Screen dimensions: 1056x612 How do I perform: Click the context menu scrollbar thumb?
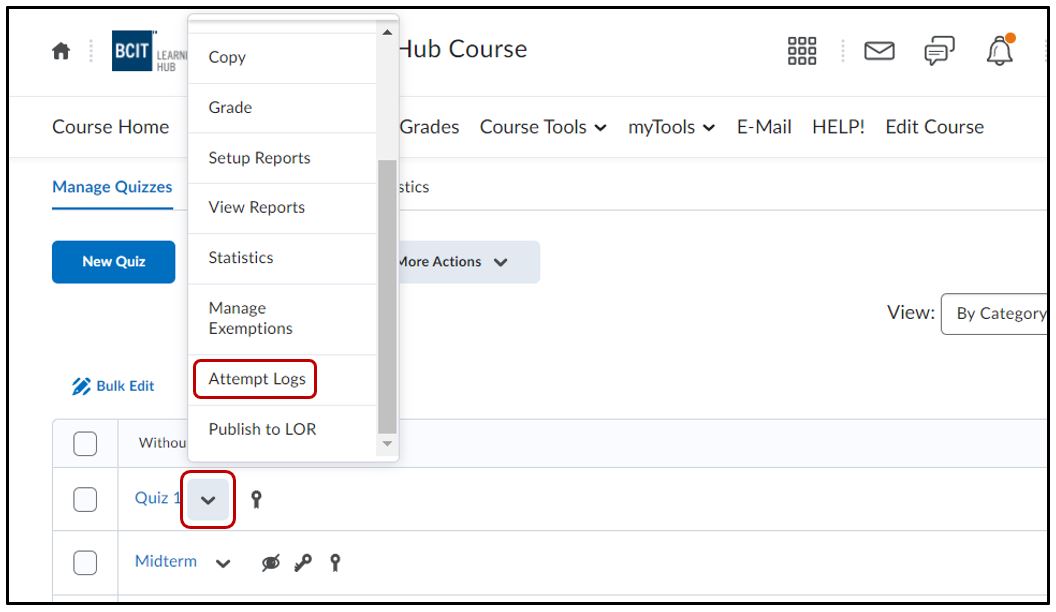click(387, 290)
